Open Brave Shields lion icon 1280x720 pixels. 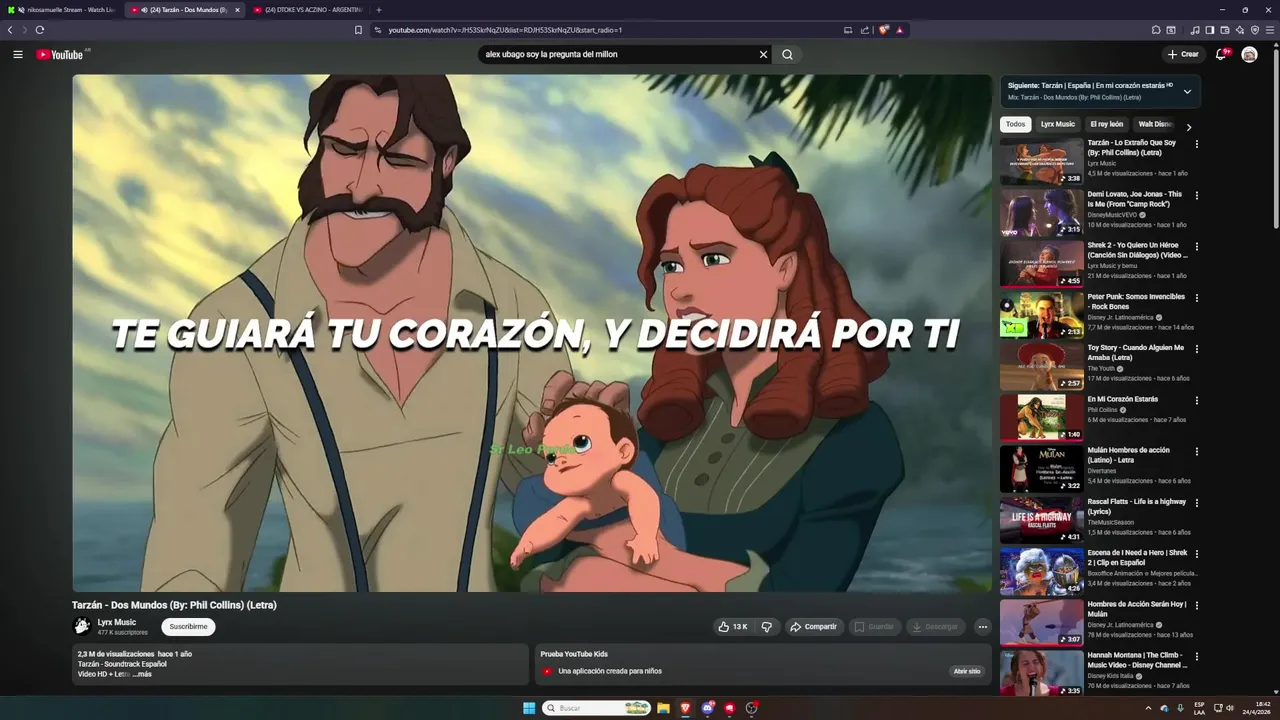(x=884, y=30)
